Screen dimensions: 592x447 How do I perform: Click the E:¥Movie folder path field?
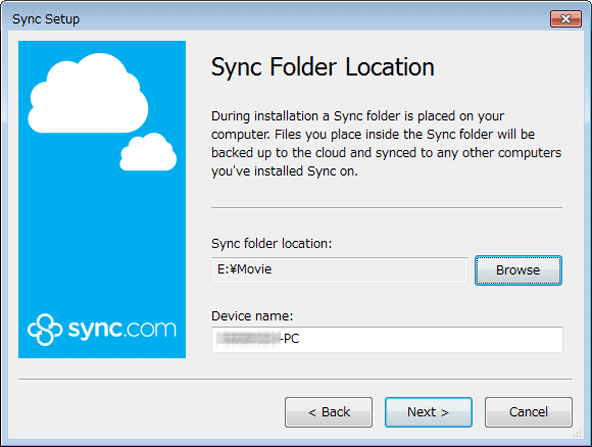[x=339, y=270]
